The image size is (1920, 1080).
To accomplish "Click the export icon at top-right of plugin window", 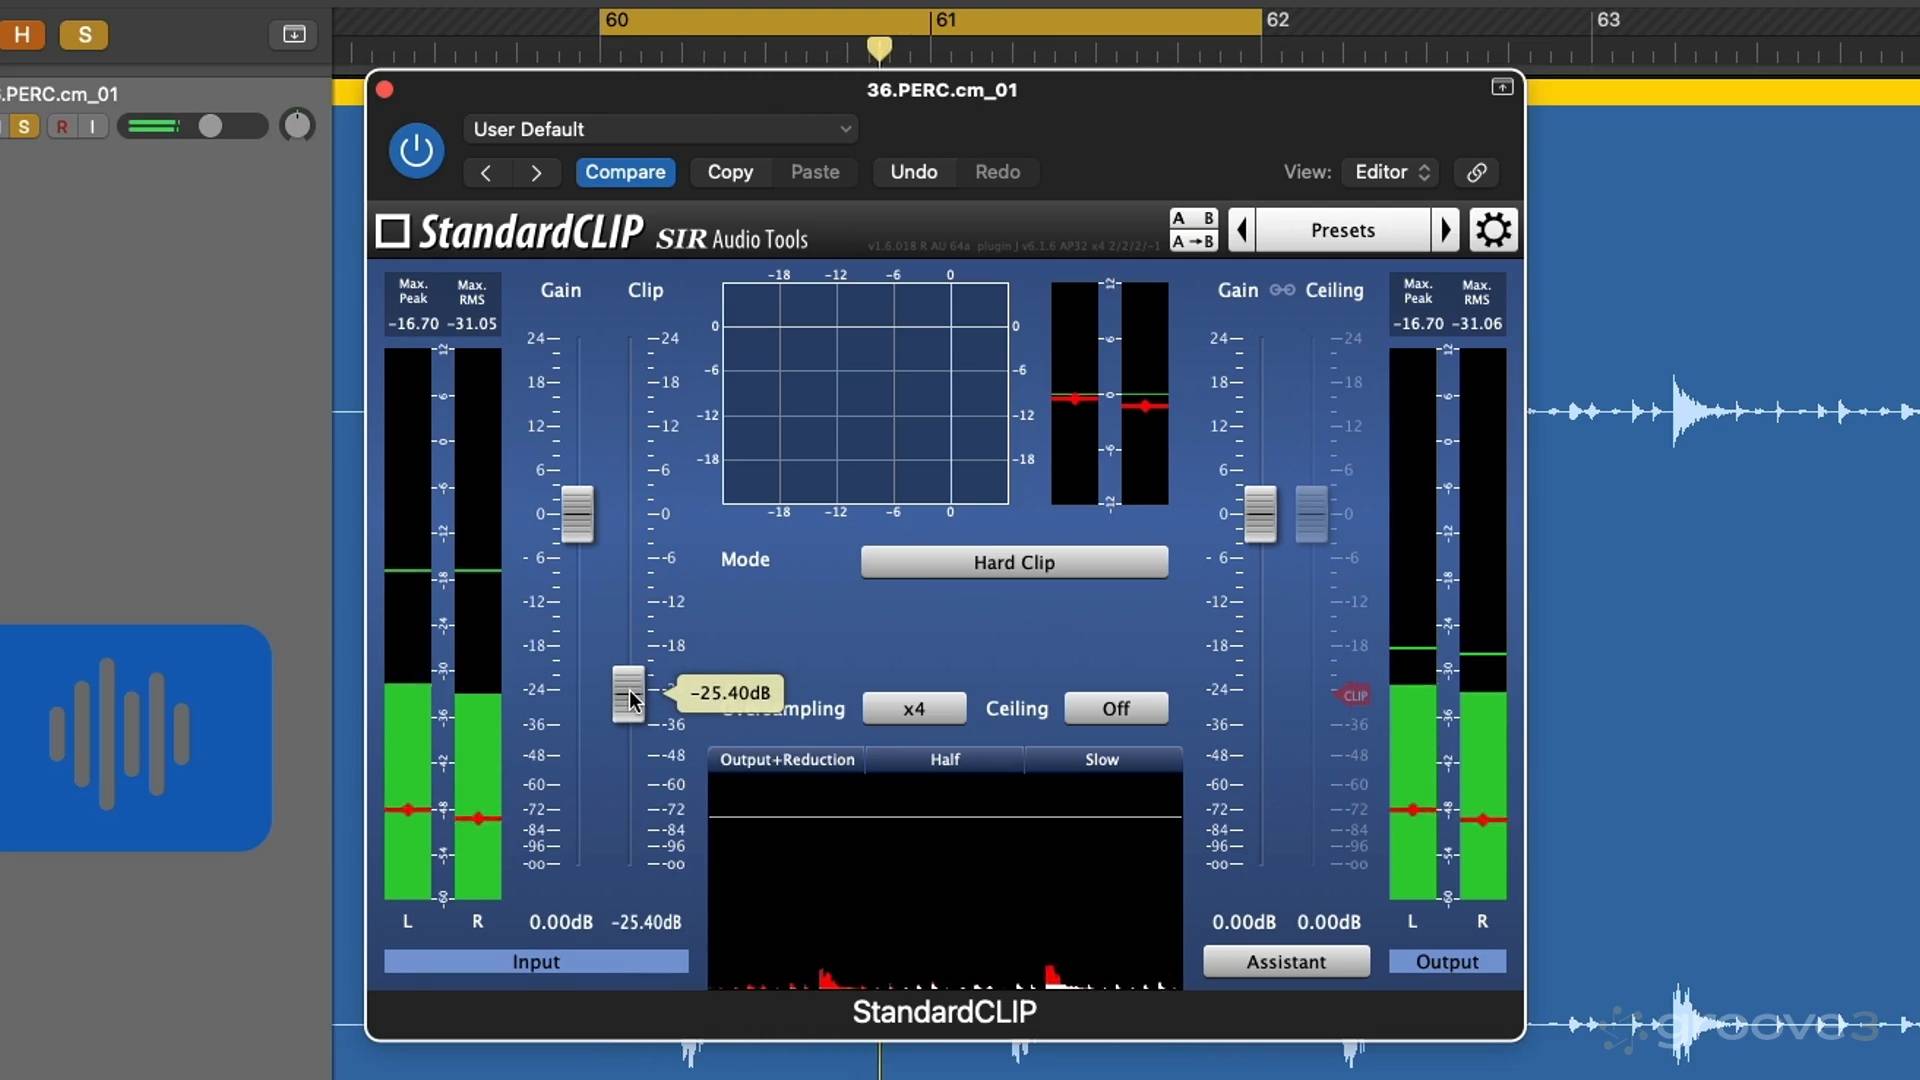I will (1503, 87).
